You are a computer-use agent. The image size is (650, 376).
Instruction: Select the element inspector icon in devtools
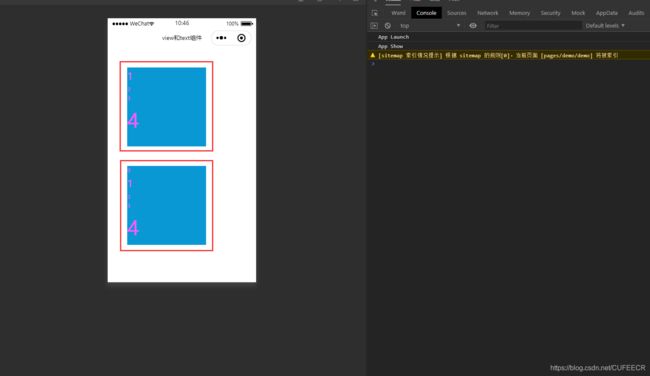375,13
